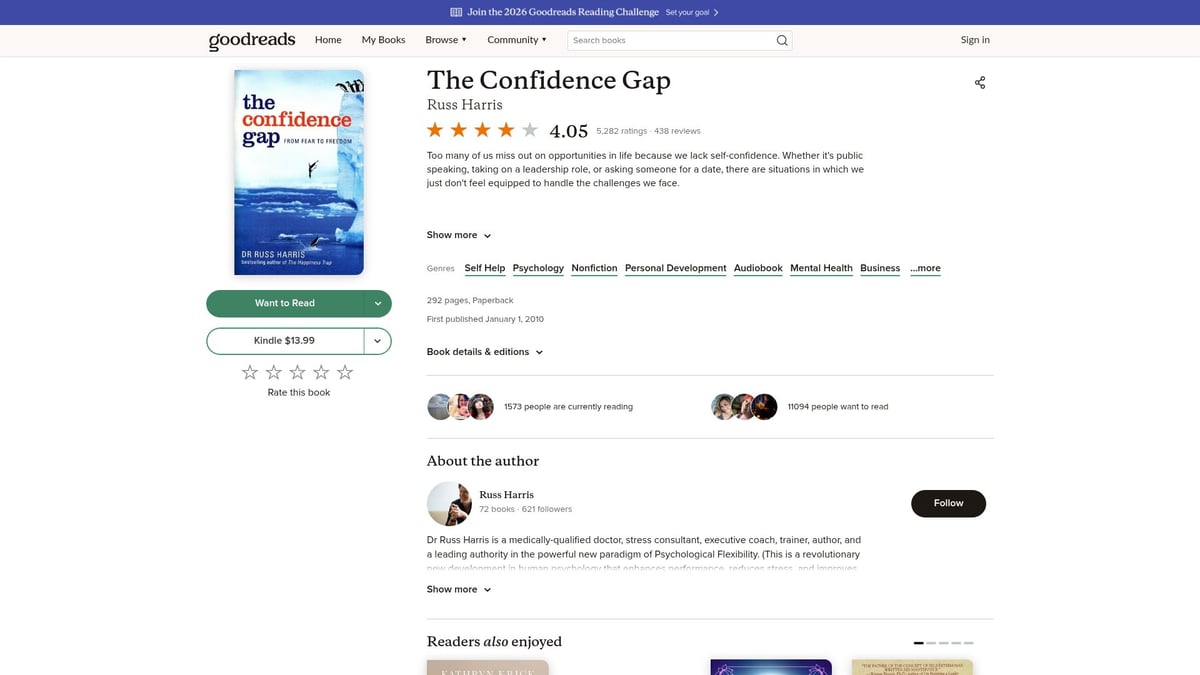Open the search with the magnifier icon

pos(781,40)
